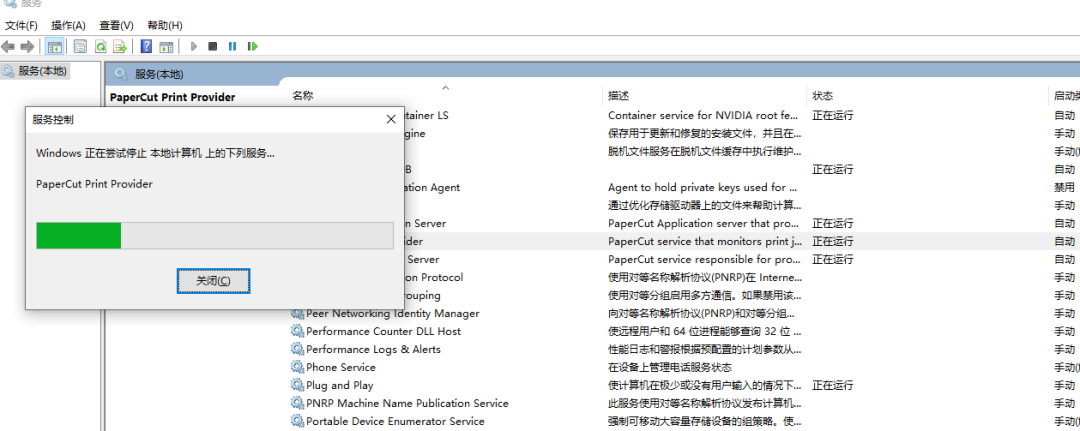This screenshot has height=431, width=1080.
Task: Click the 关闭(C) button in the dialog
Action: pyautogui.click(x=213, y=281)
